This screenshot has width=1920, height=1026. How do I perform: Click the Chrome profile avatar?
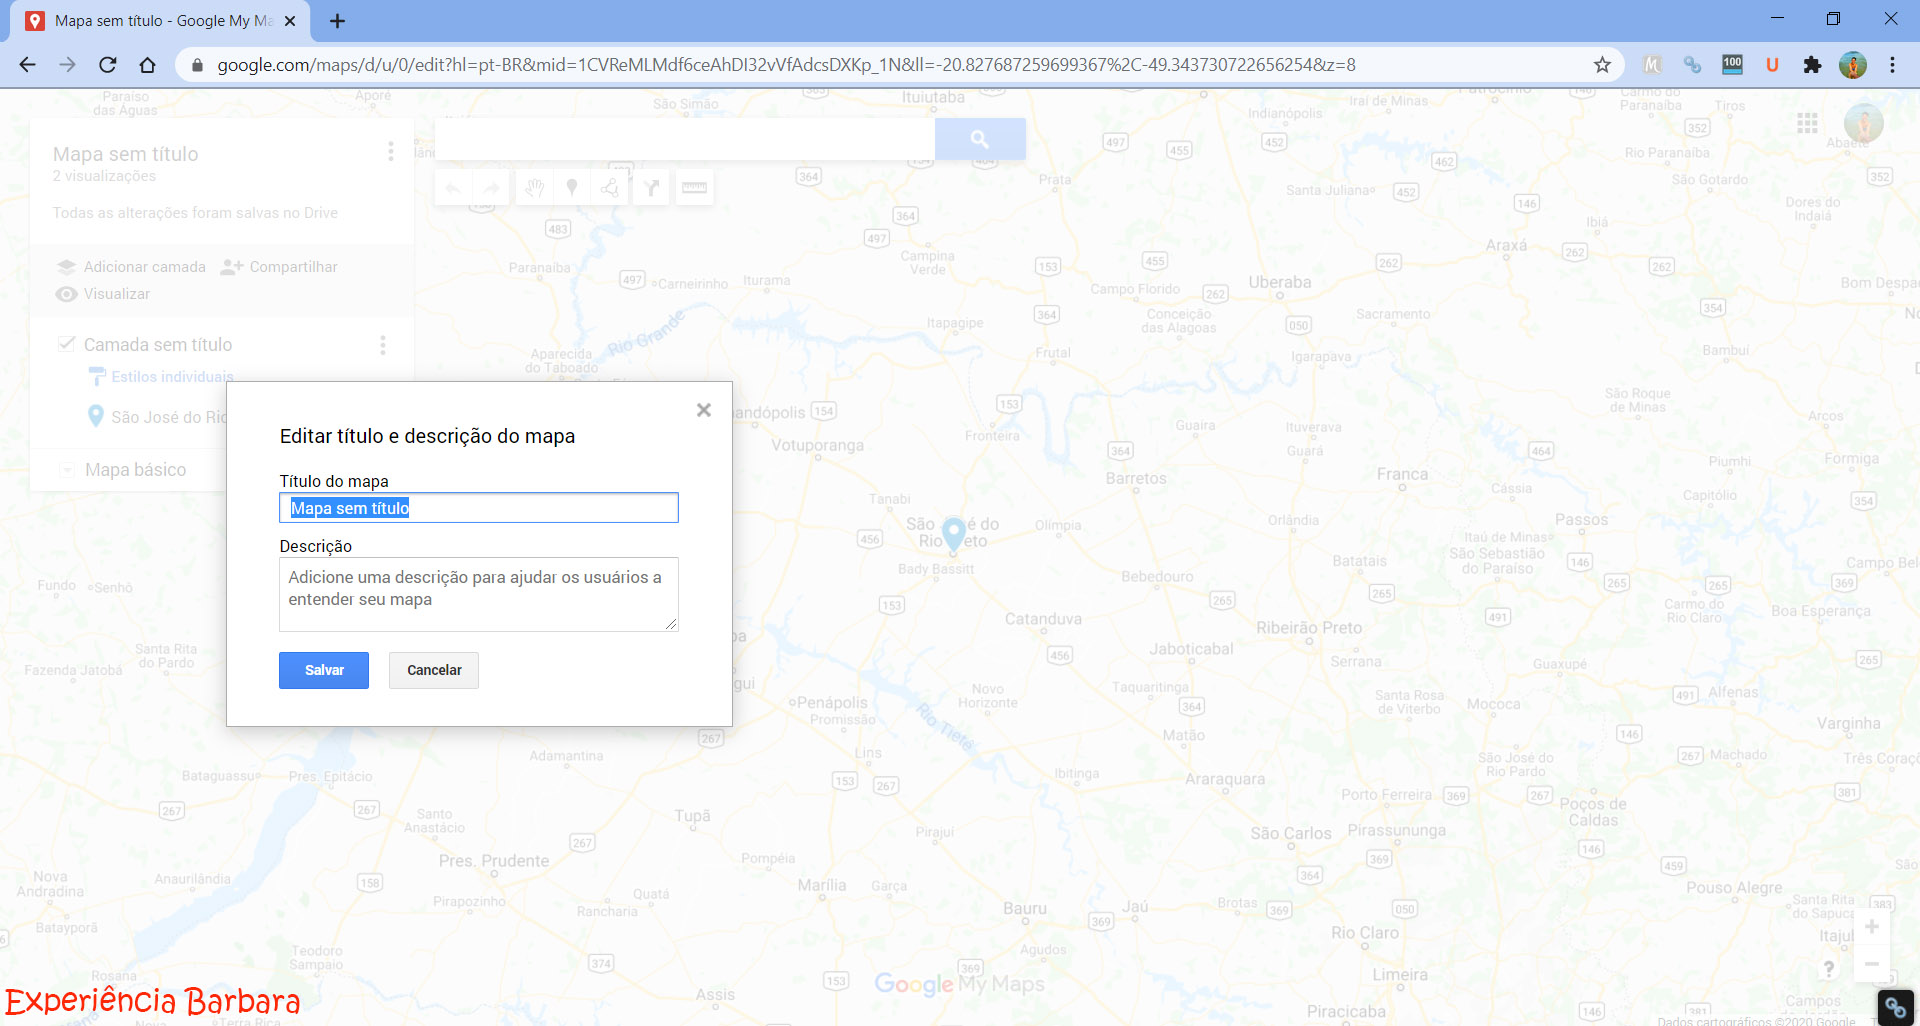1853,65
